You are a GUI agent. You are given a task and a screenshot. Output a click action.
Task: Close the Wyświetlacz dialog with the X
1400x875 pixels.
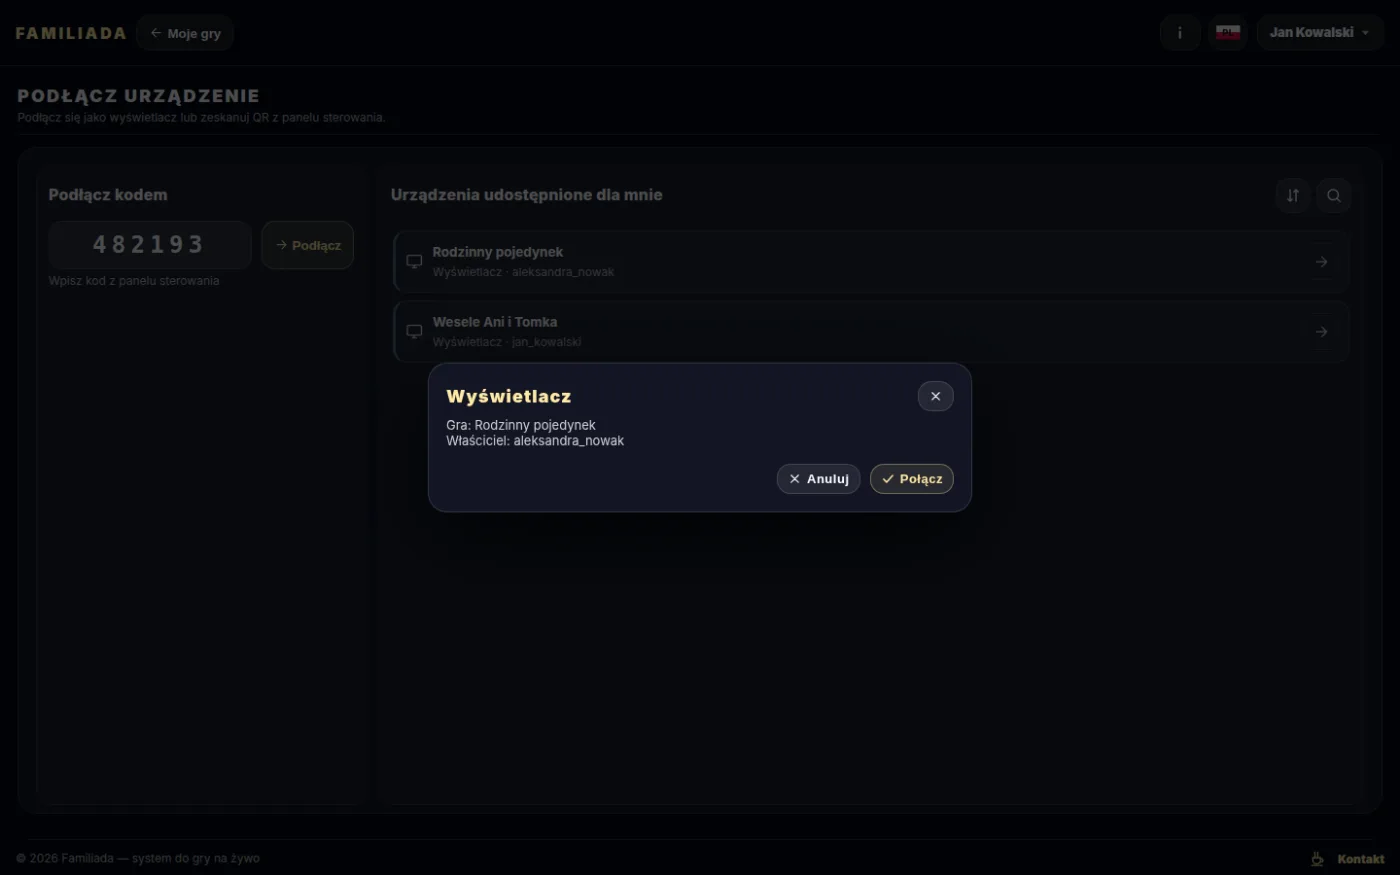point(935,396)
